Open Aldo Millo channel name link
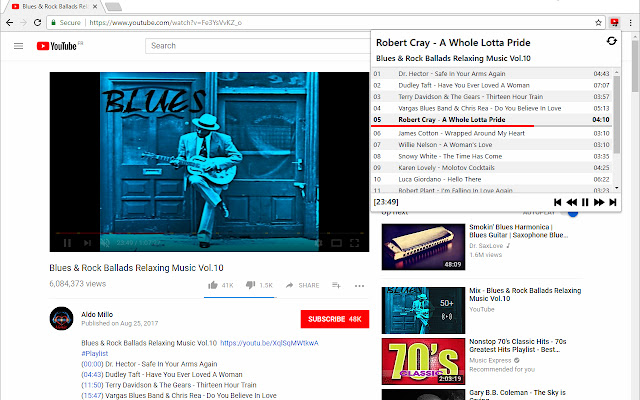 tap(97, 314)
